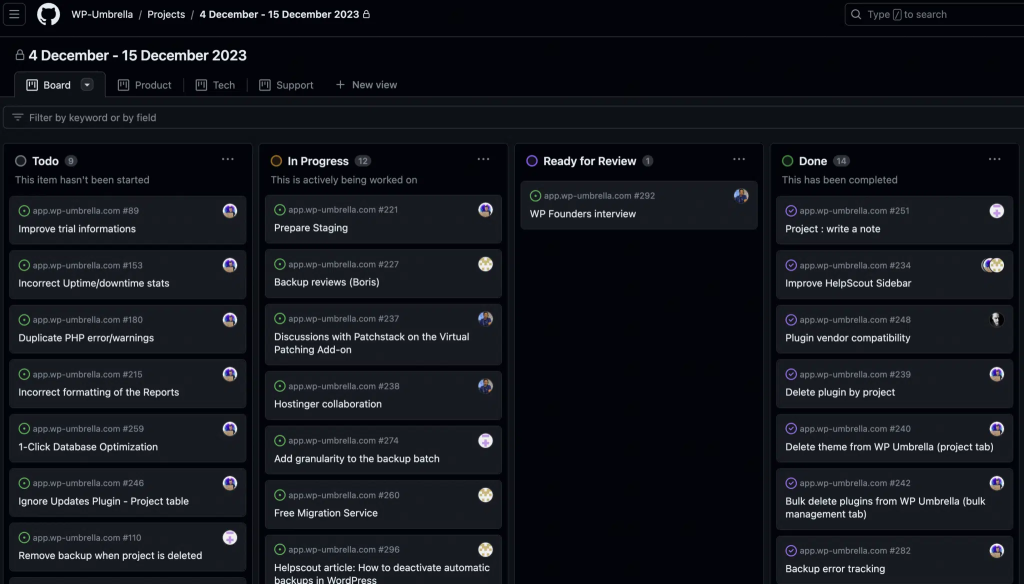
Task: Click app.wp-umbrella.com #260 reference text
Action: (x=344, y=495)
